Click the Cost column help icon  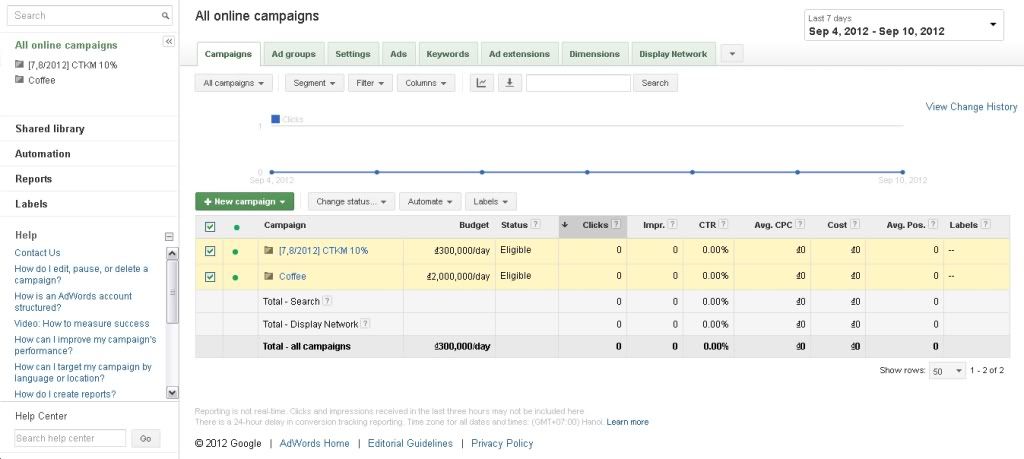click(x=855, y=225)
